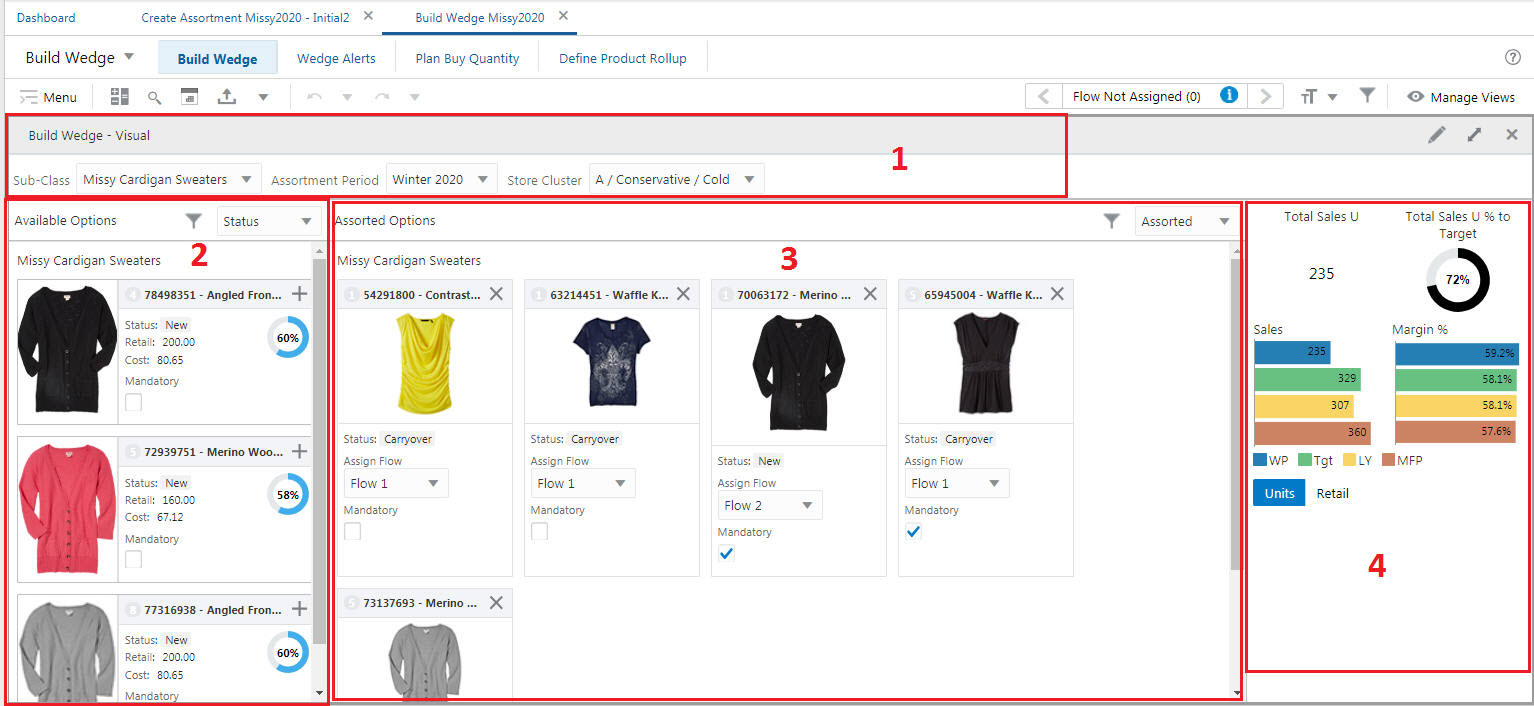This screenshot has width=1534, height=706.
Task: Click the 60% progress ring on item 78498351
Action: 287,338
